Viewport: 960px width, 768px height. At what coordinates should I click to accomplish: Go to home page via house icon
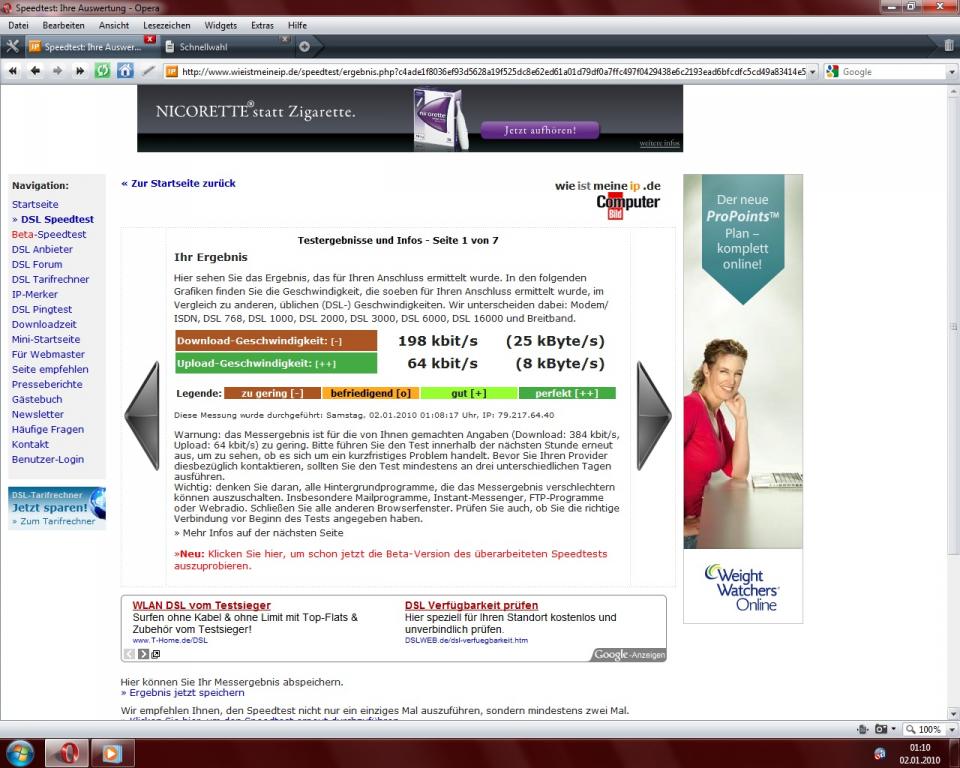click(125, 71)
